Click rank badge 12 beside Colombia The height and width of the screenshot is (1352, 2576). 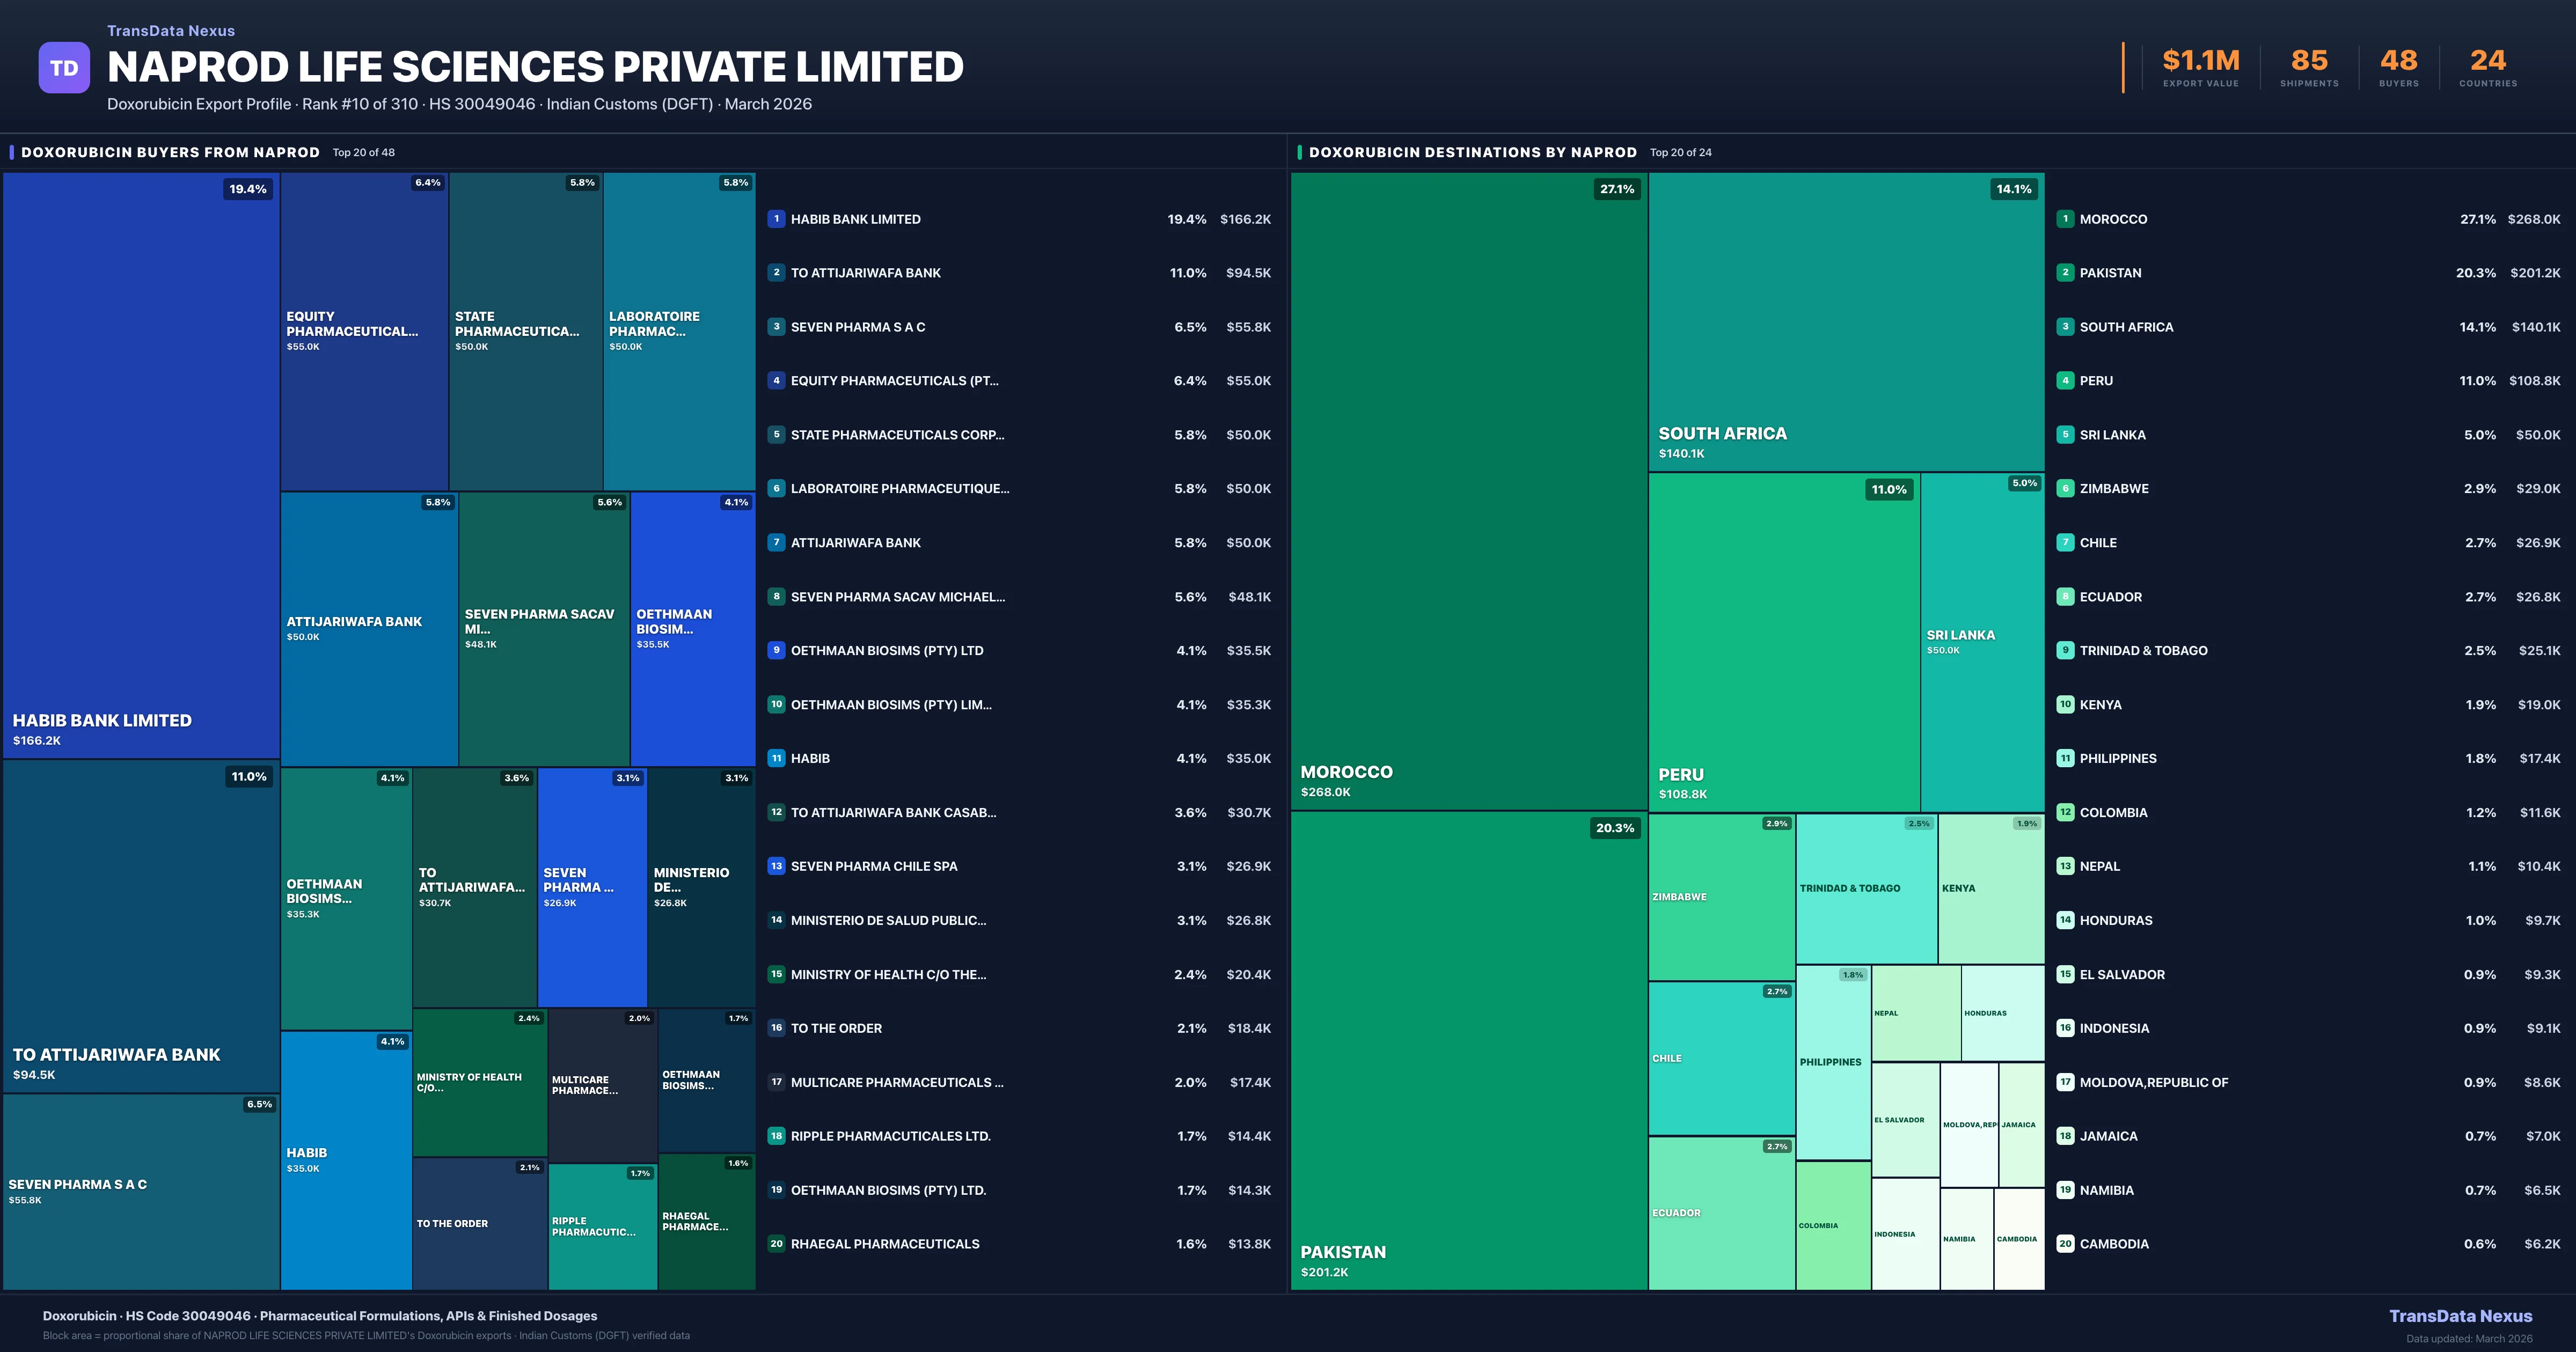tap(2065, 812)
